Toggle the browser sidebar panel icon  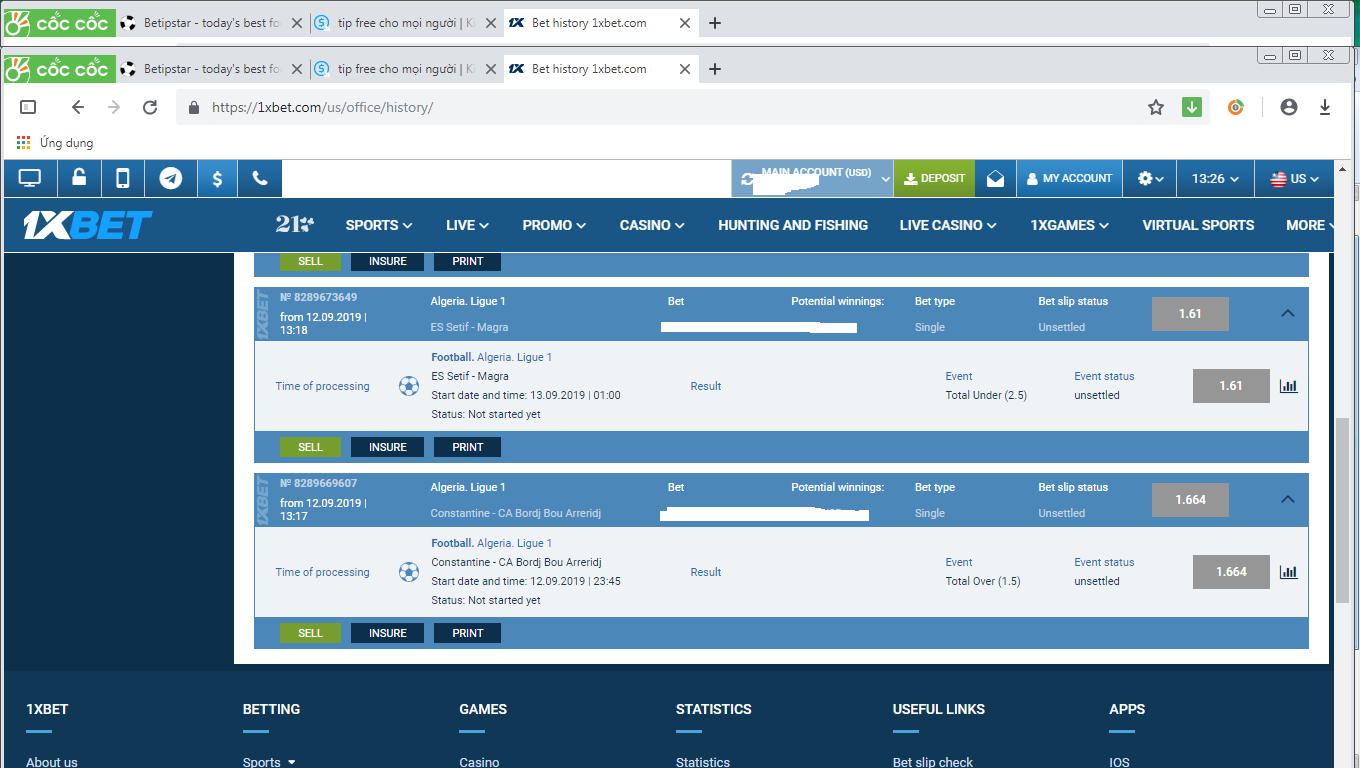click(x=28, y=107)
